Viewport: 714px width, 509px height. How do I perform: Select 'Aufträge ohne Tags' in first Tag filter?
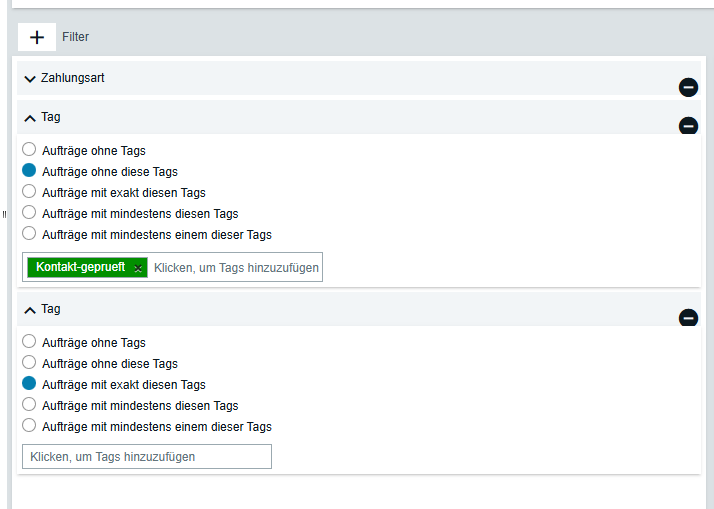[29, 150]
